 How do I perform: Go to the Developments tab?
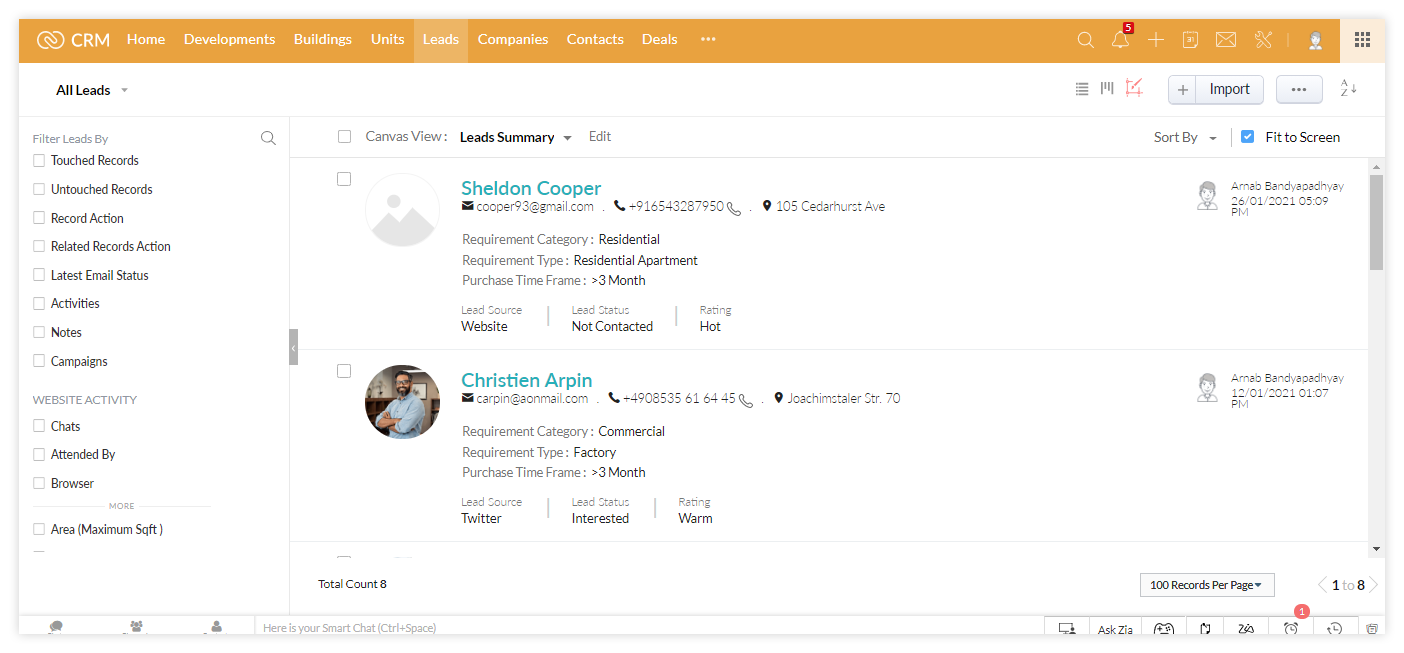point(229,39)
